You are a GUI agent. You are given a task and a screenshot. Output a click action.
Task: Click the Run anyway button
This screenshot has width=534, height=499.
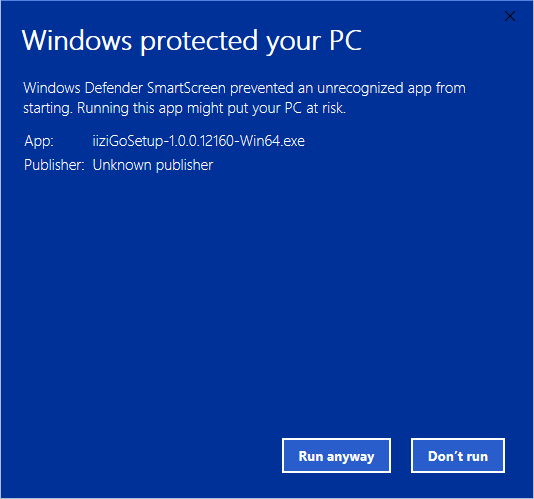[336, 455]
